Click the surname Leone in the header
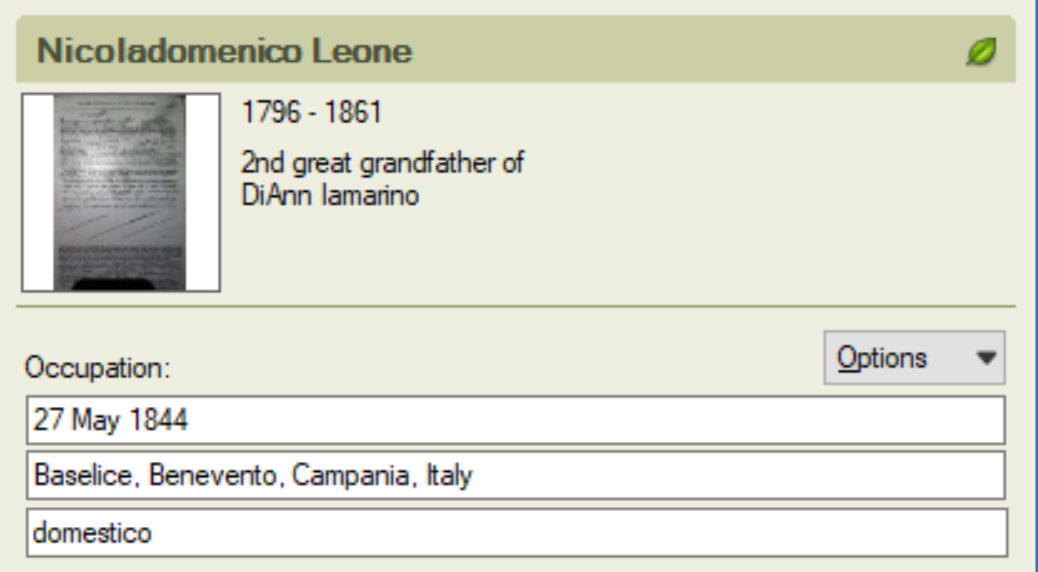Image resolution: width=1038 pixels, height=572 pixels. tap(362, 51)
